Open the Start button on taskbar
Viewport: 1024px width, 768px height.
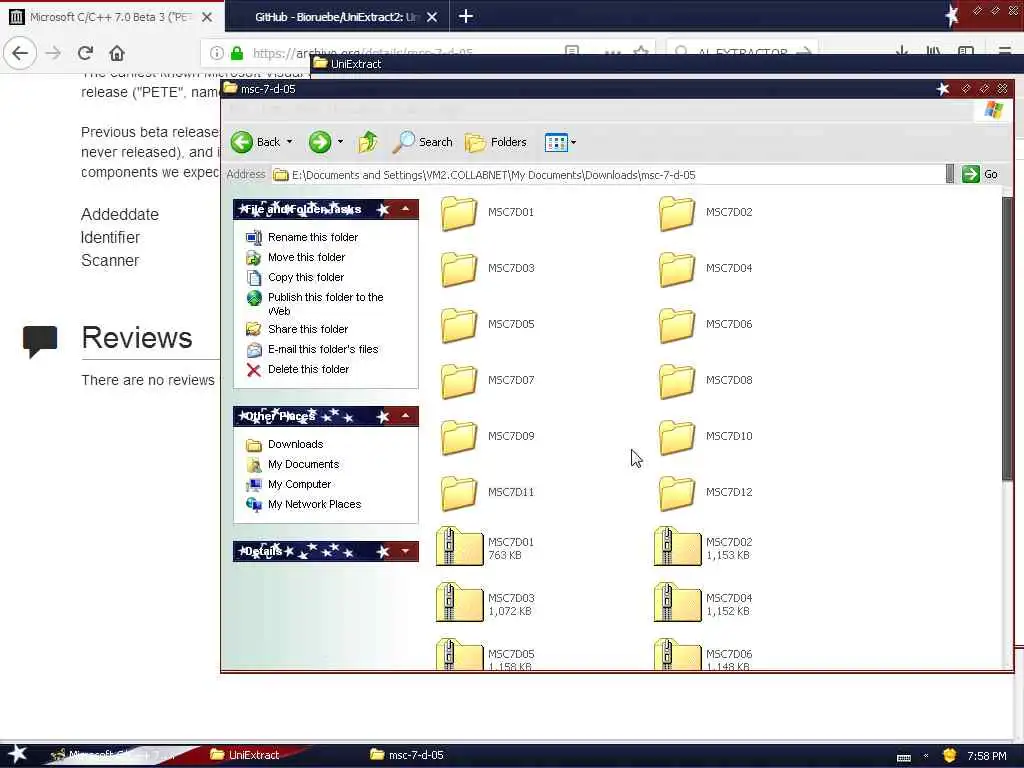(x=17, y=754)
